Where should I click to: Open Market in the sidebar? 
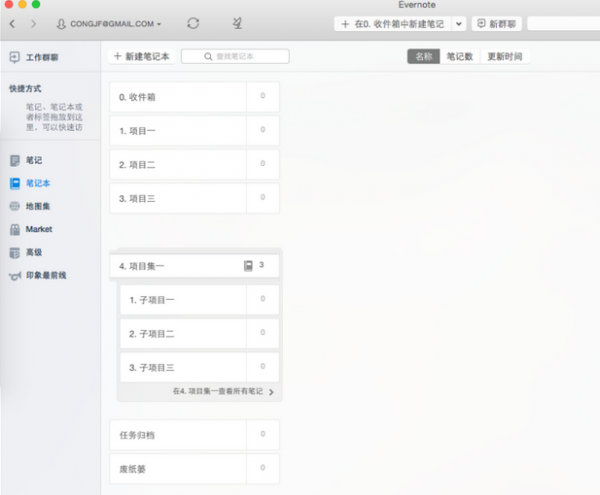point(38,229)
